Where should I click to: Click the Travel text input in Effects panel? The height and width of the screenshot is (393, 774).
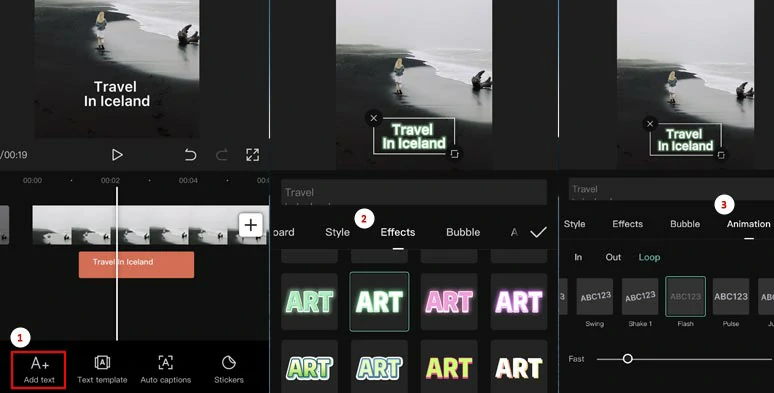tap(414, 192)
